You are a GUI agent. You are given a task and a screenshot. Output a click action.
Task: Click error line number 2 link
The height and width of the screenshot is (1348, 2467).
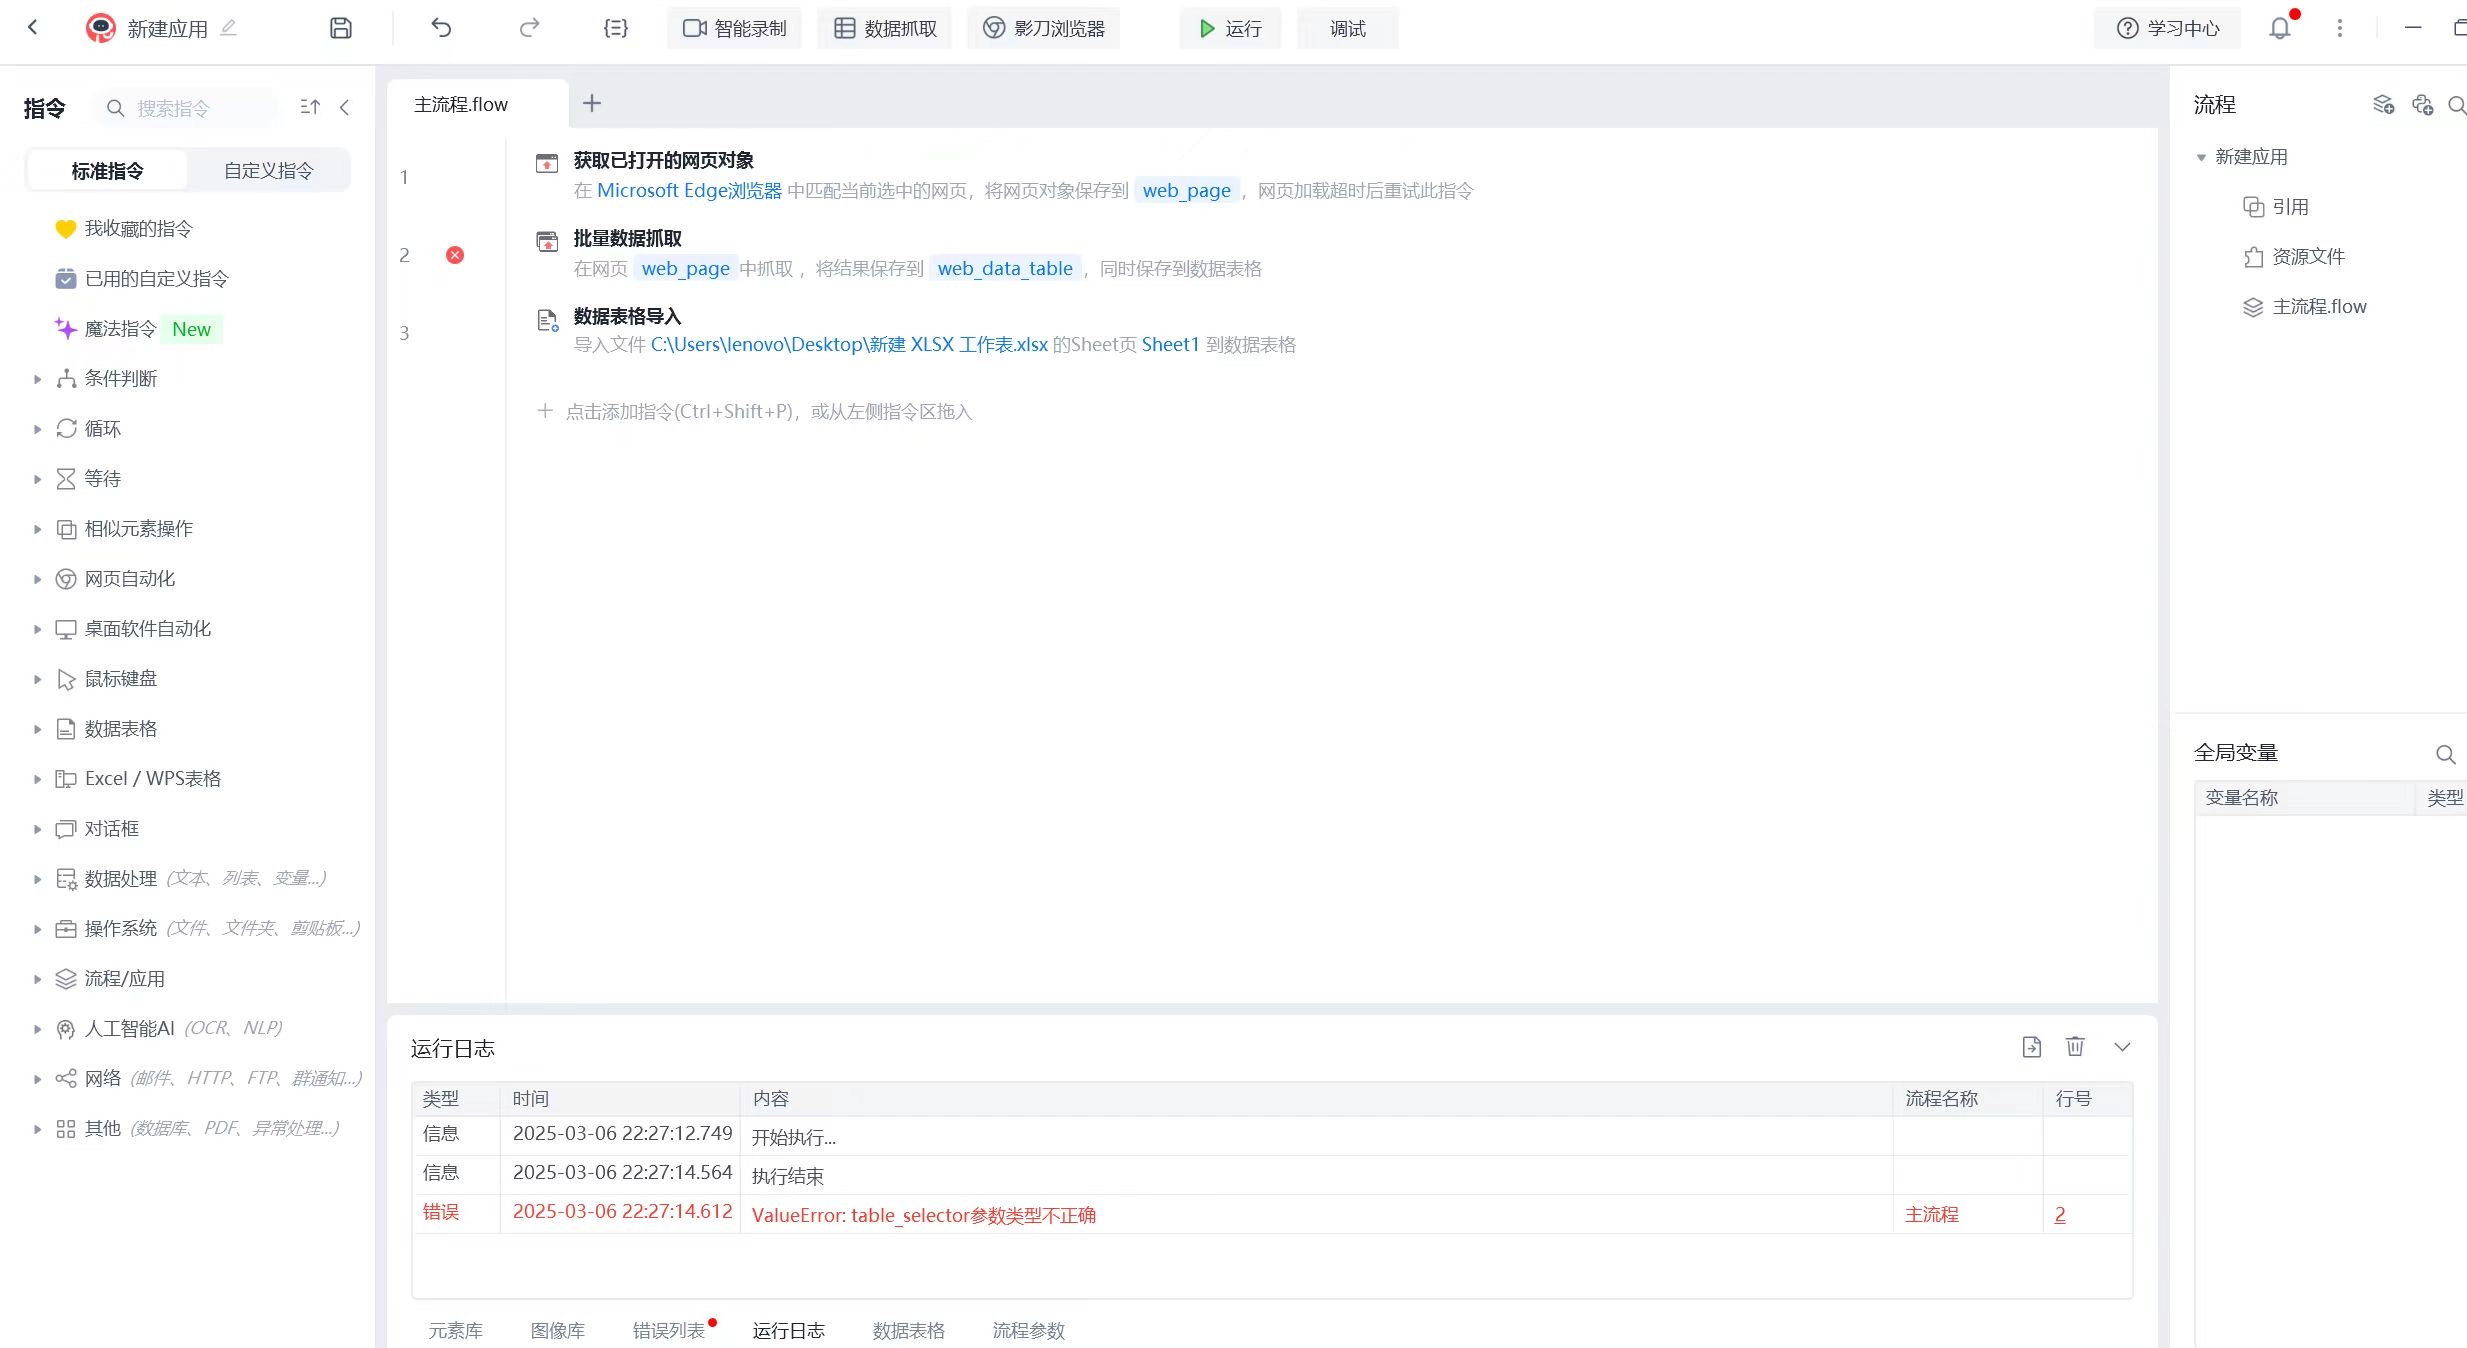2059,1214
